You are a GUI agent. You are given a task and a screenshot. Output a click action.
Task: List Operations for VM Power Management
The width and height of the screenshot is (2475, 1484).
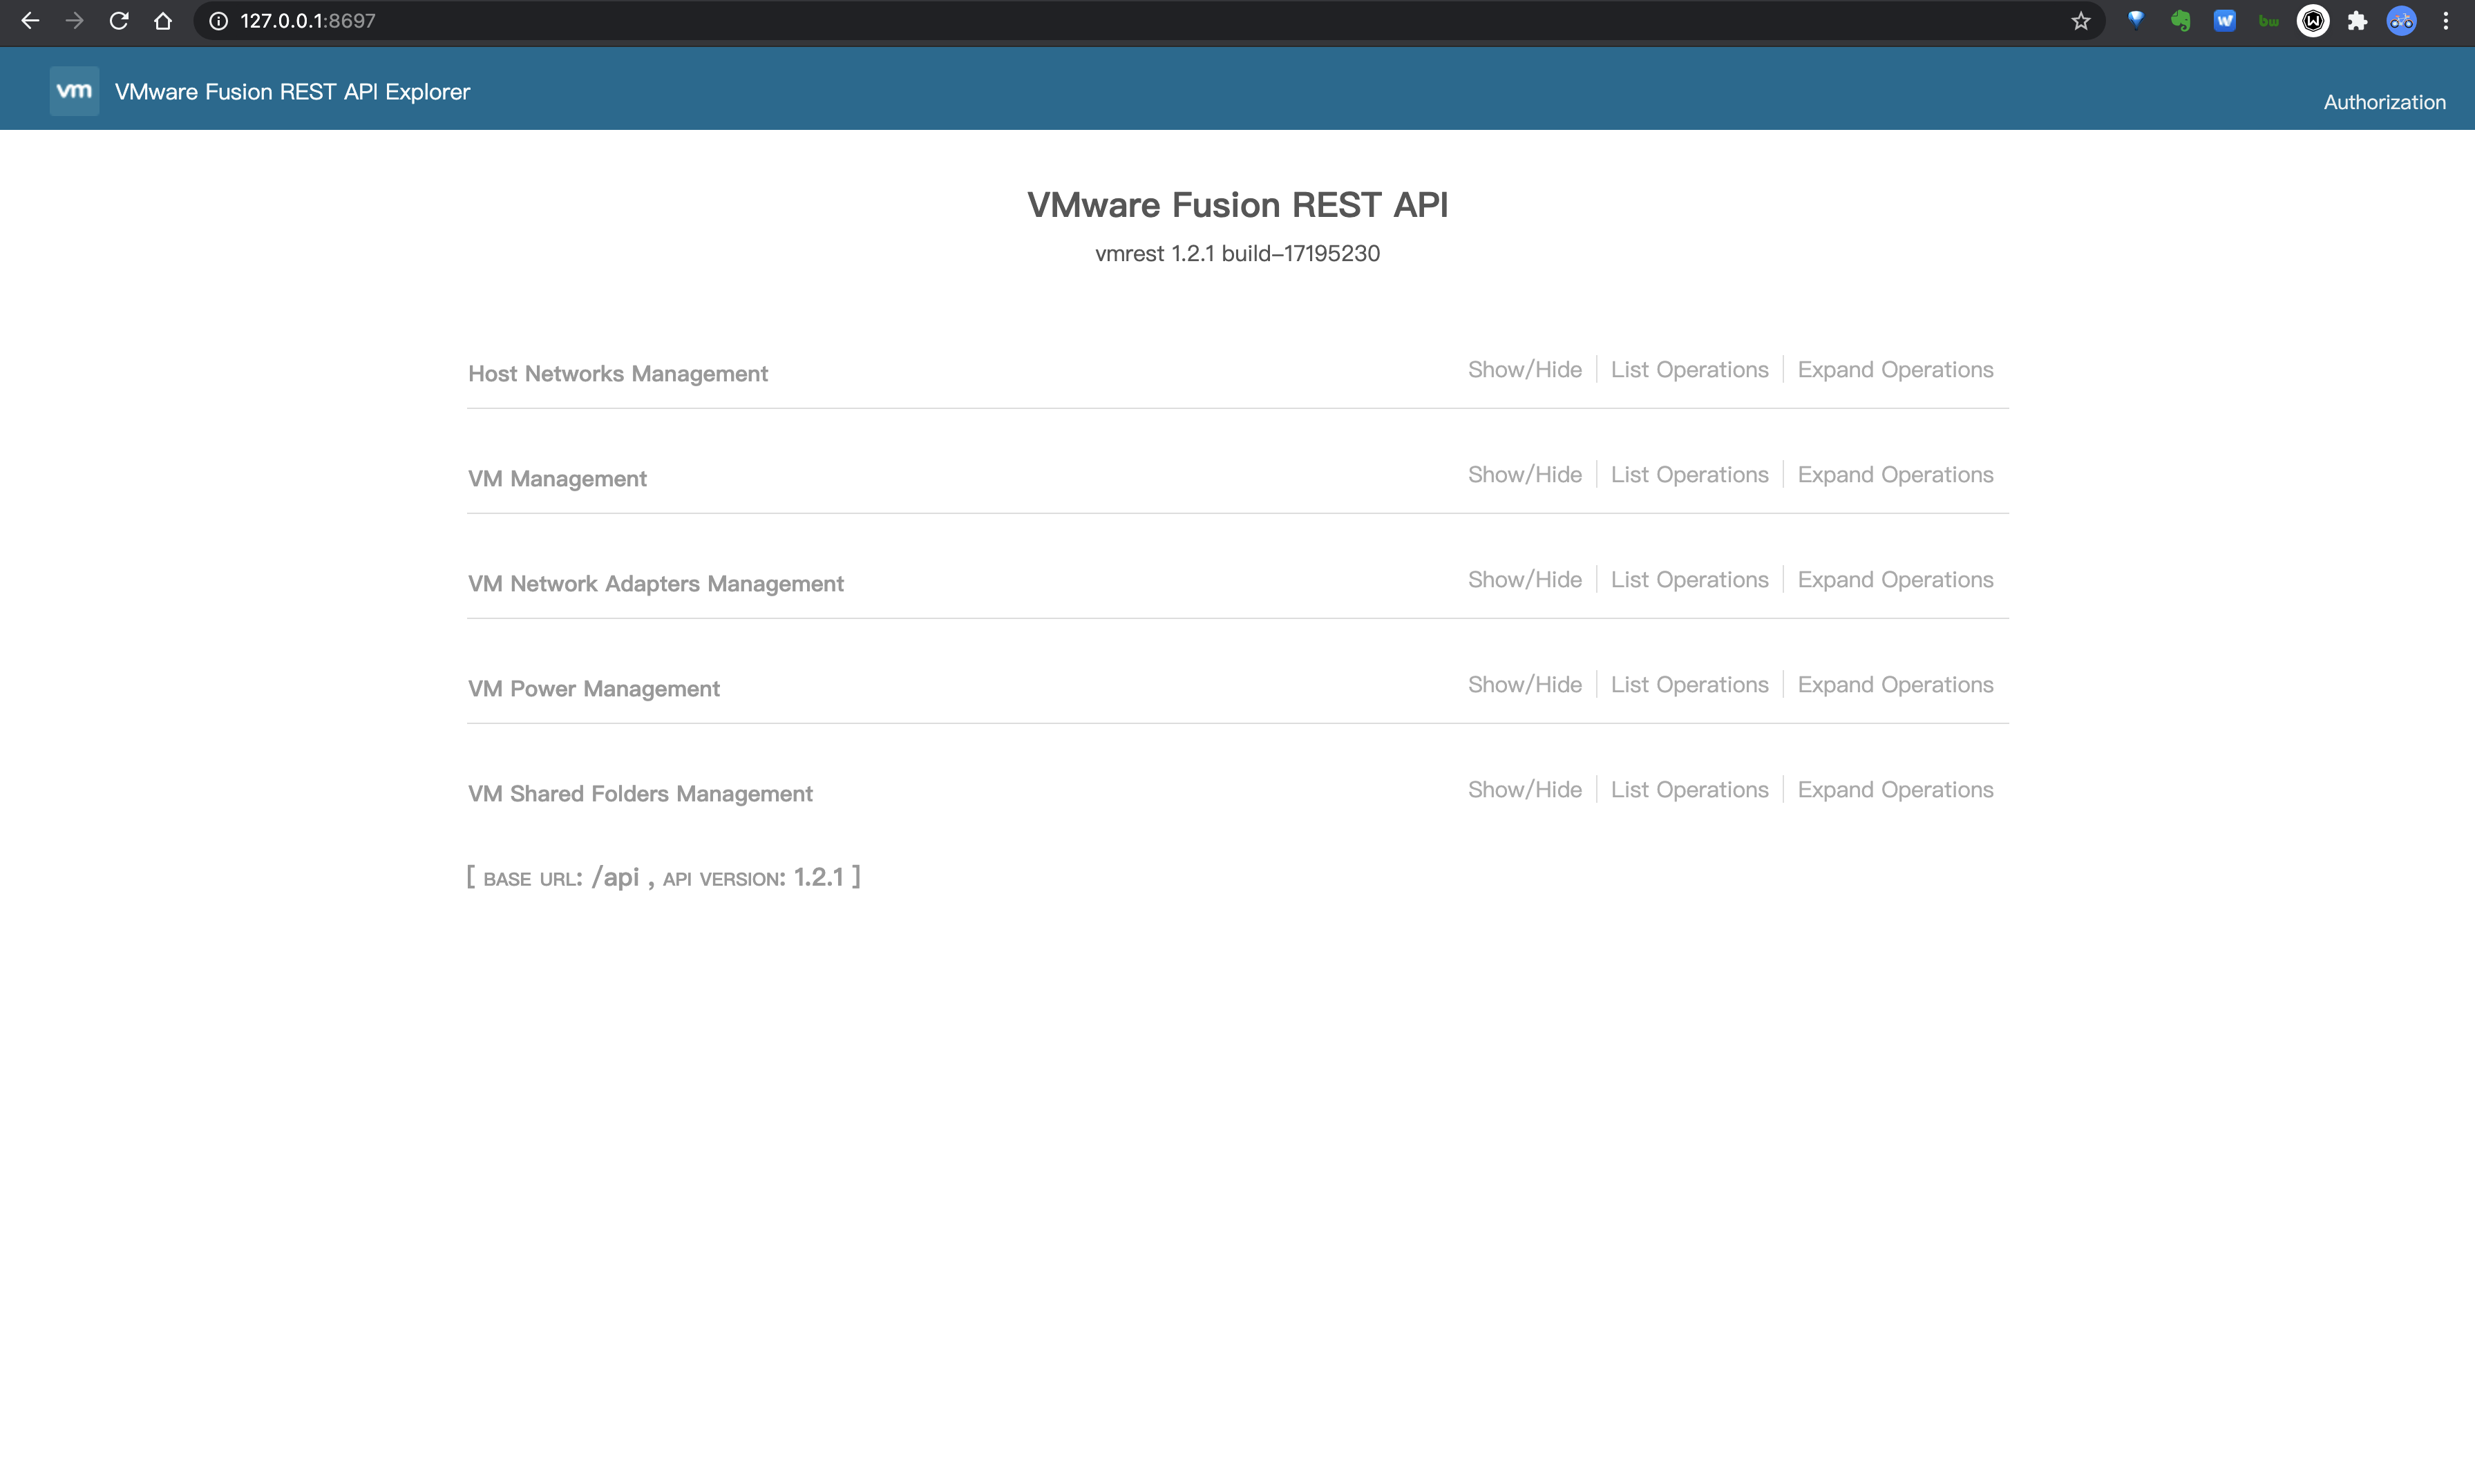click(x=1689, y=684)
